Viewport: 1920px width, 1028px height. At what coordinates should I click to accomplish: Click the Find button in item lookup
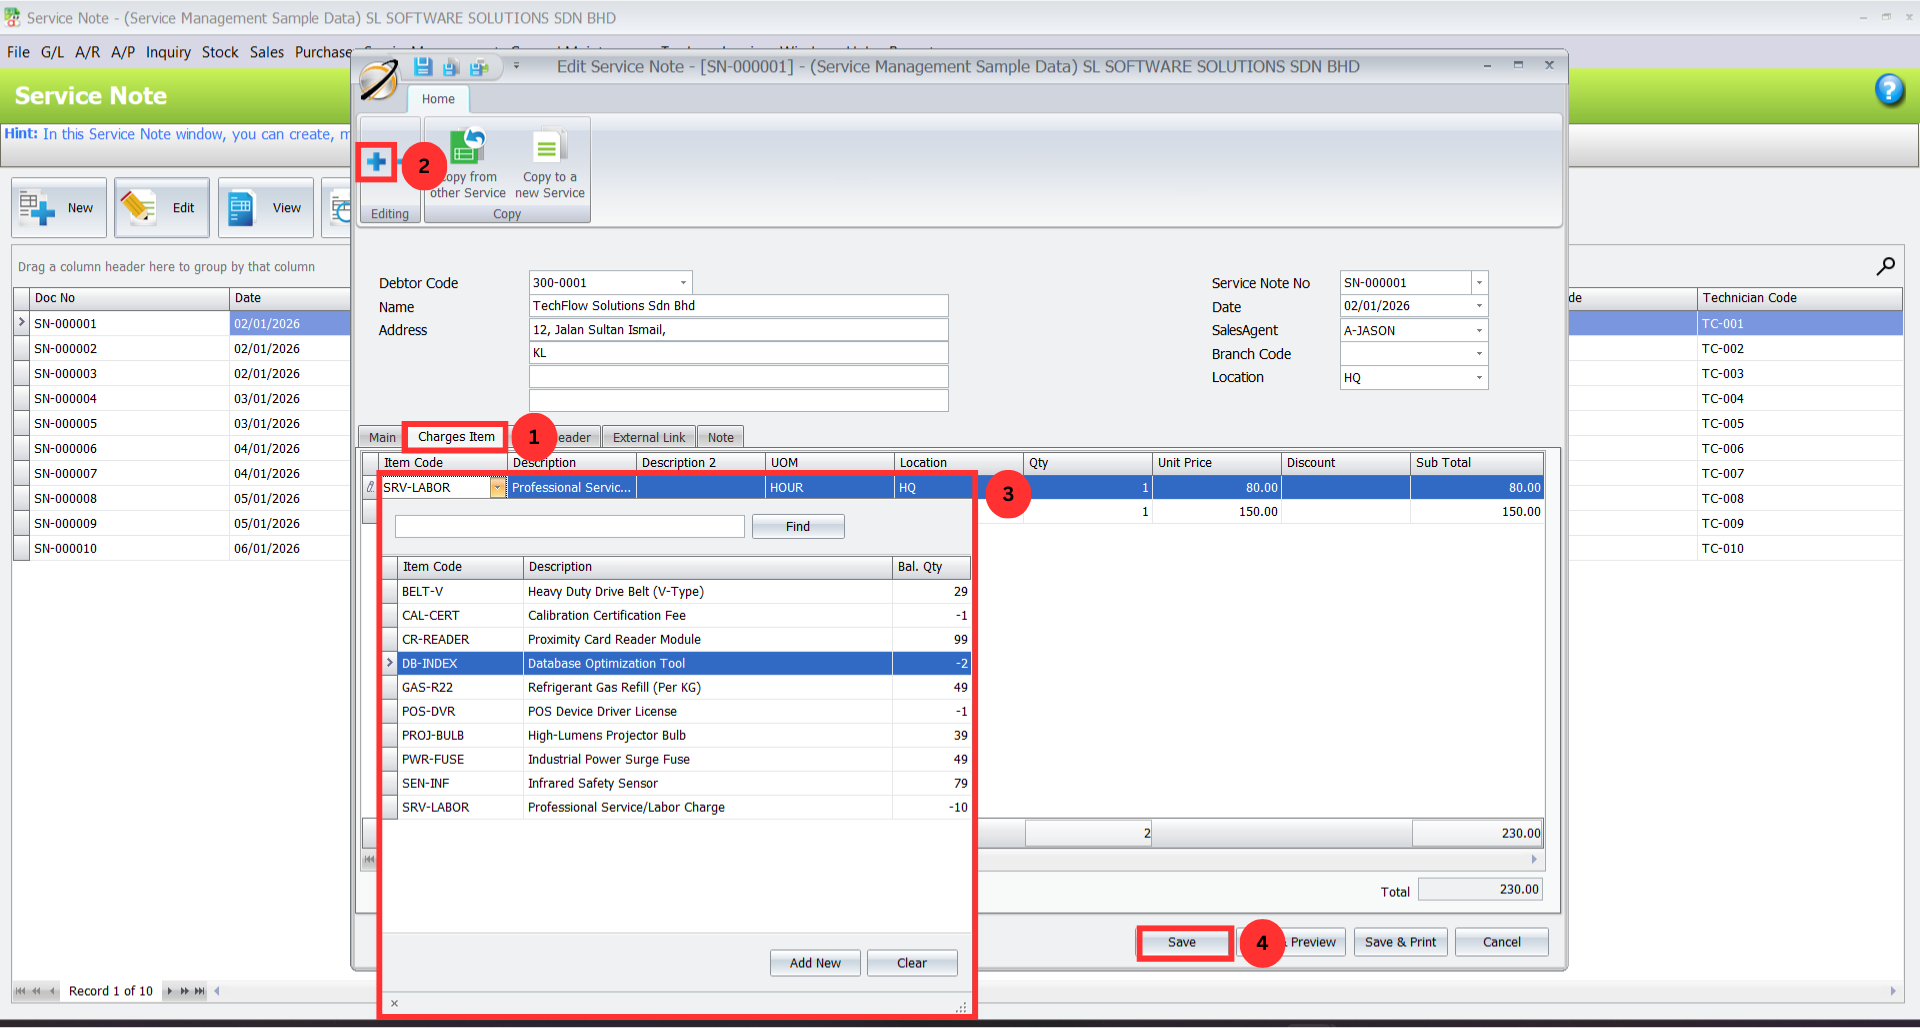click(x=797, y=527)
